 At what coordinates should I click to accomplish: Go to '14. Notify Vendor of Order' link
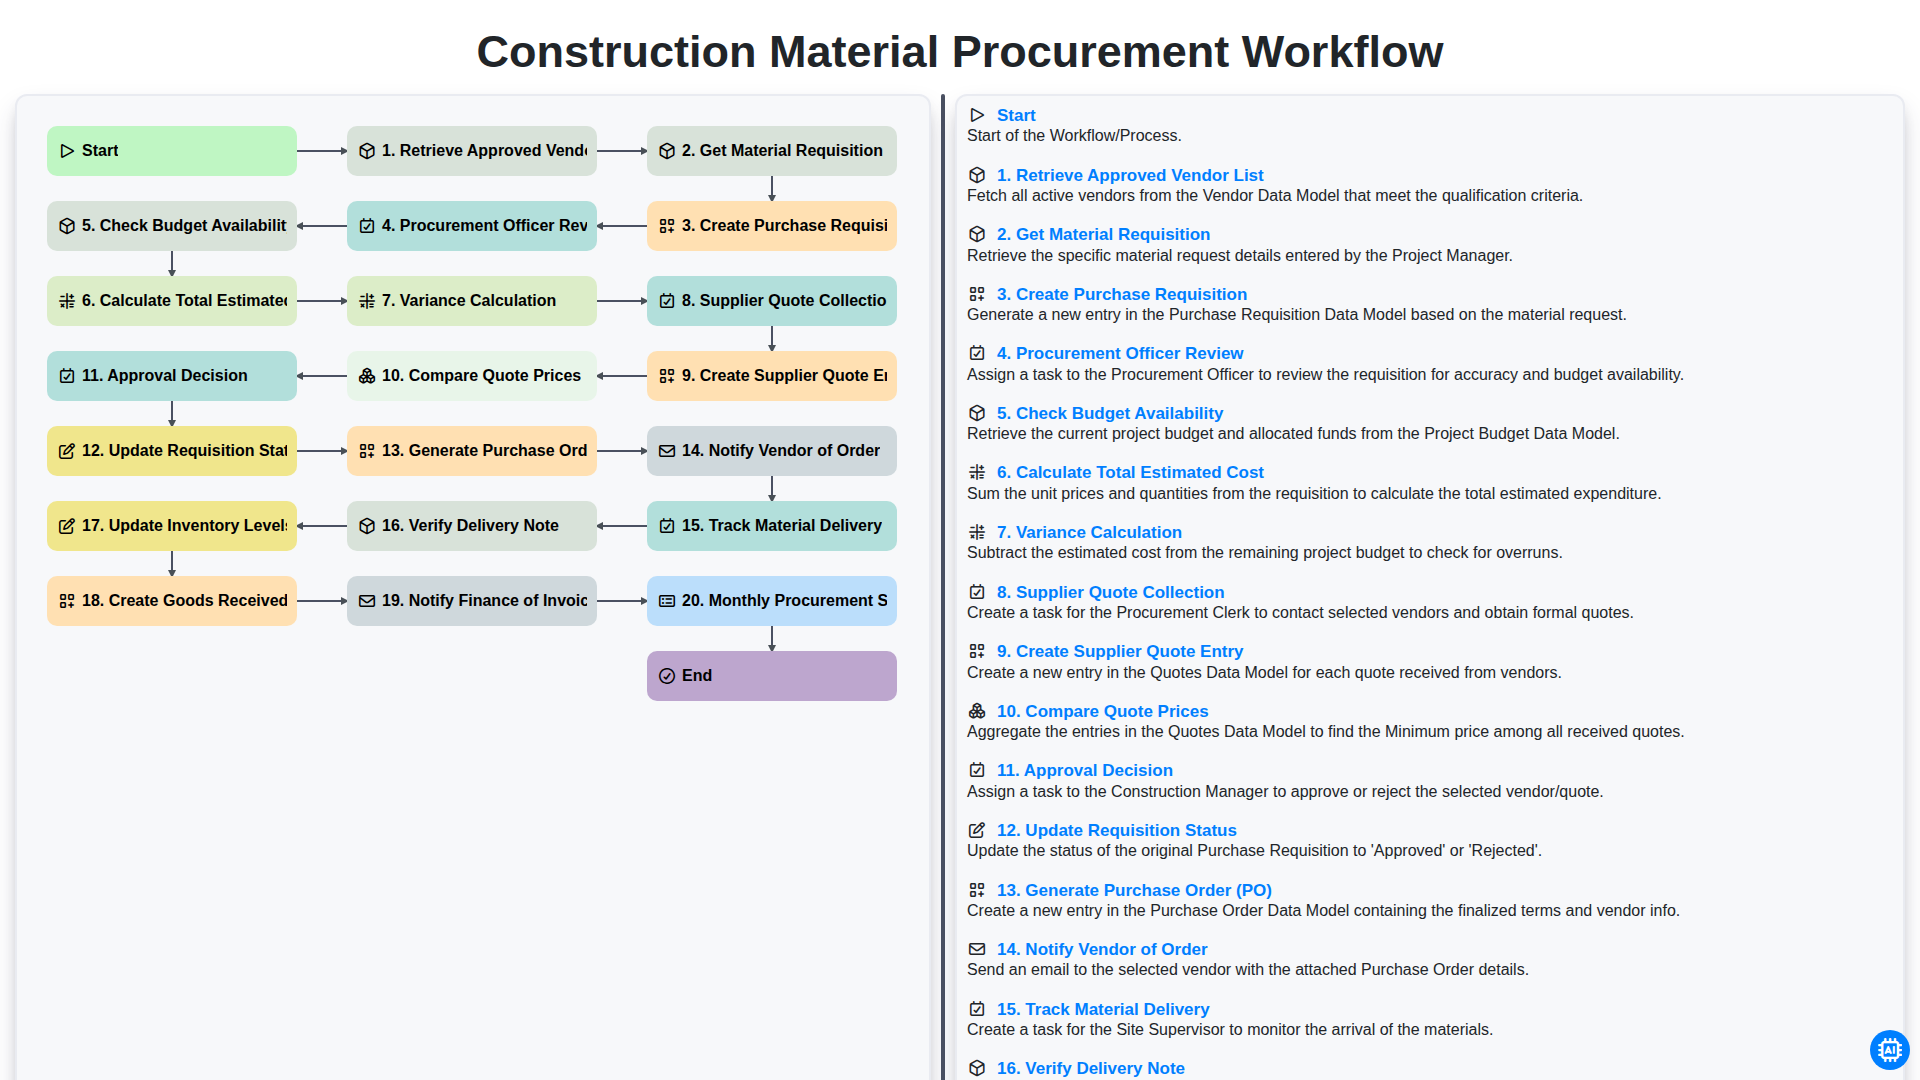click(1102, 949)
